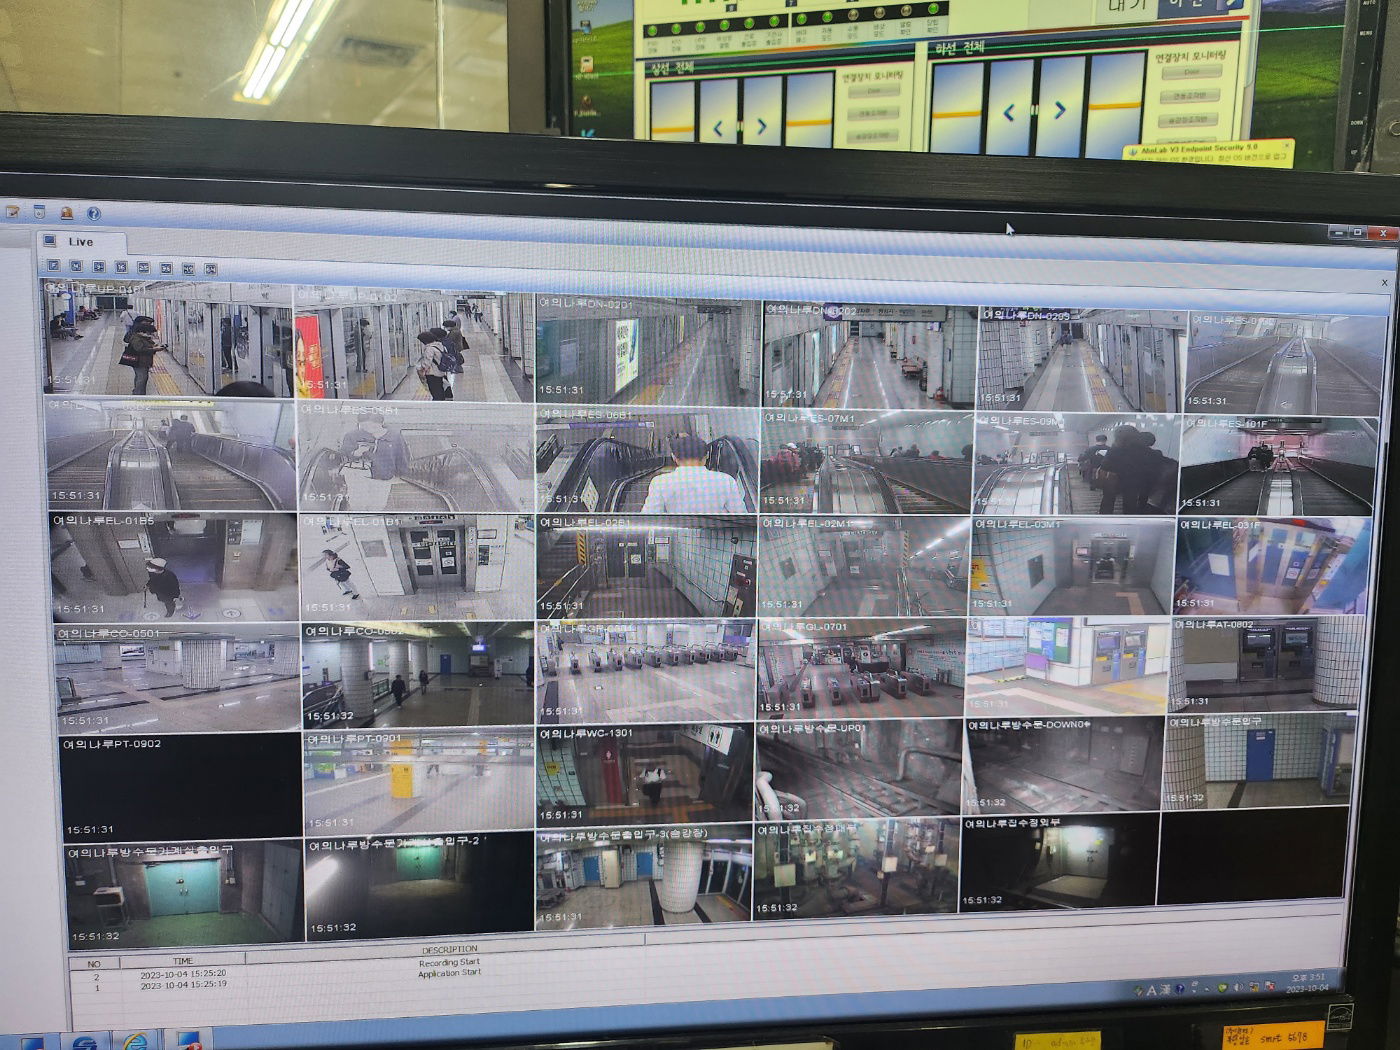Viewport: 1400px width, 1050px height.
Task: Select the Recording Start log entry
Action: (x=449, y=962)
